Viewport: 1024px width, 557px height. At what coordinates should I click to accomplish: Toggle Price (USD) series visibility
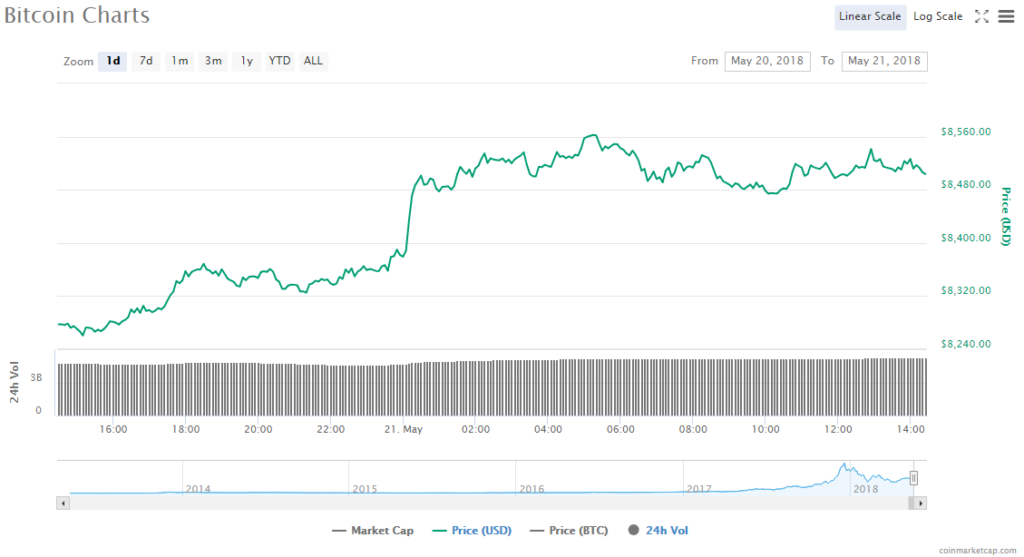(473, 530)
